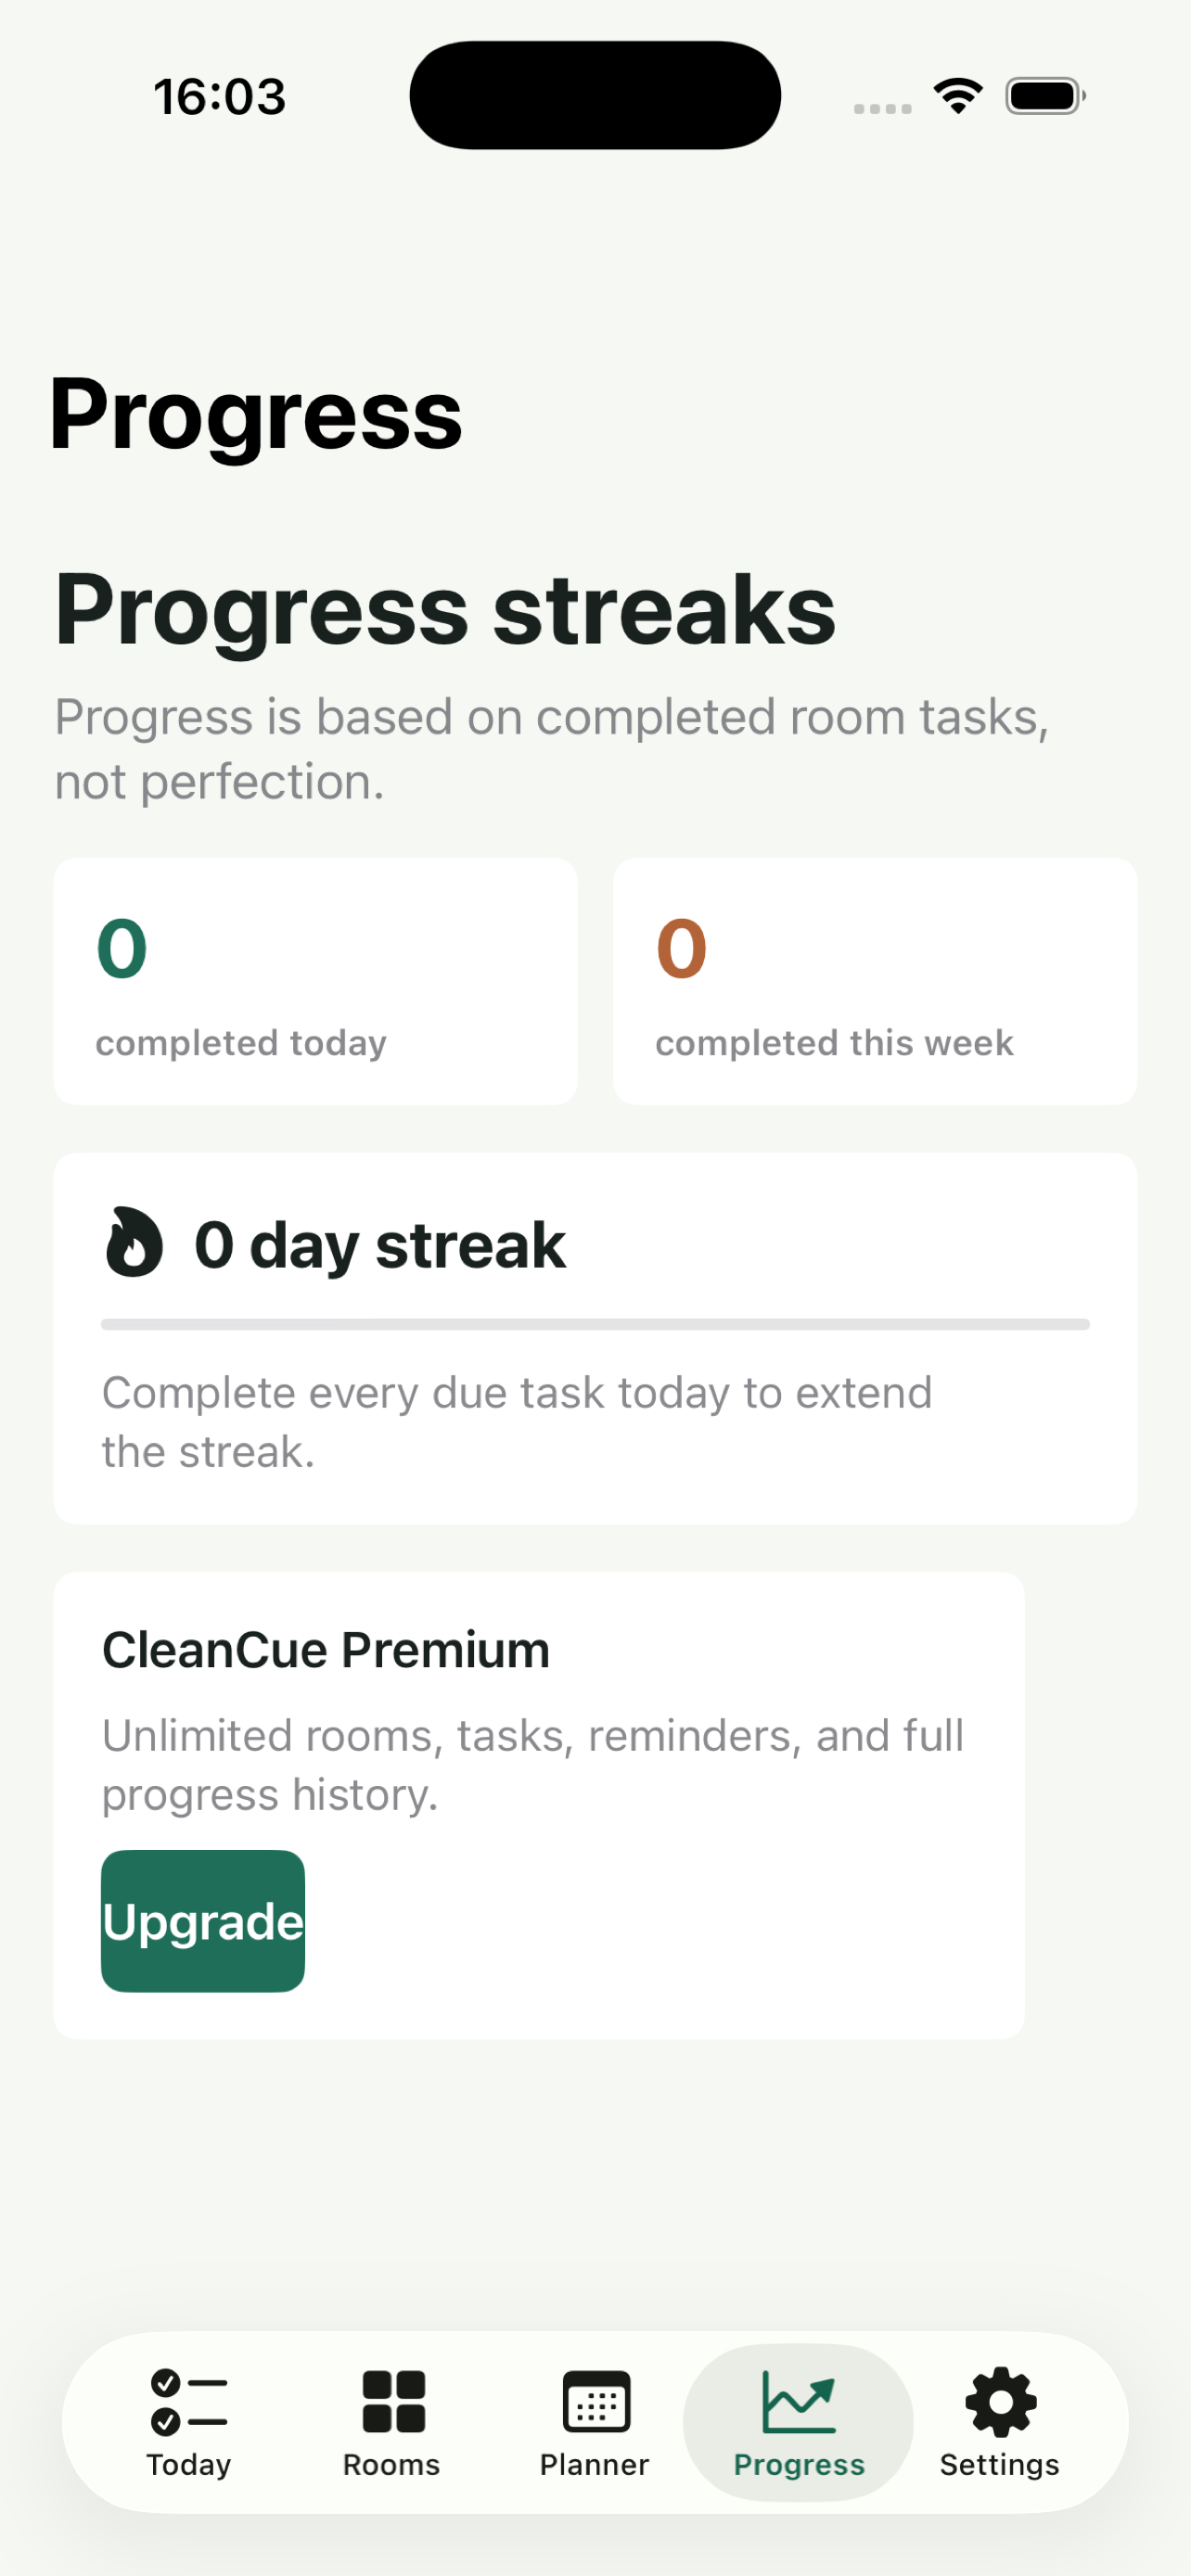1191x2576 pixels.
Task: Tap the Rooms grid icon
Action: [x=393, y=2402]
